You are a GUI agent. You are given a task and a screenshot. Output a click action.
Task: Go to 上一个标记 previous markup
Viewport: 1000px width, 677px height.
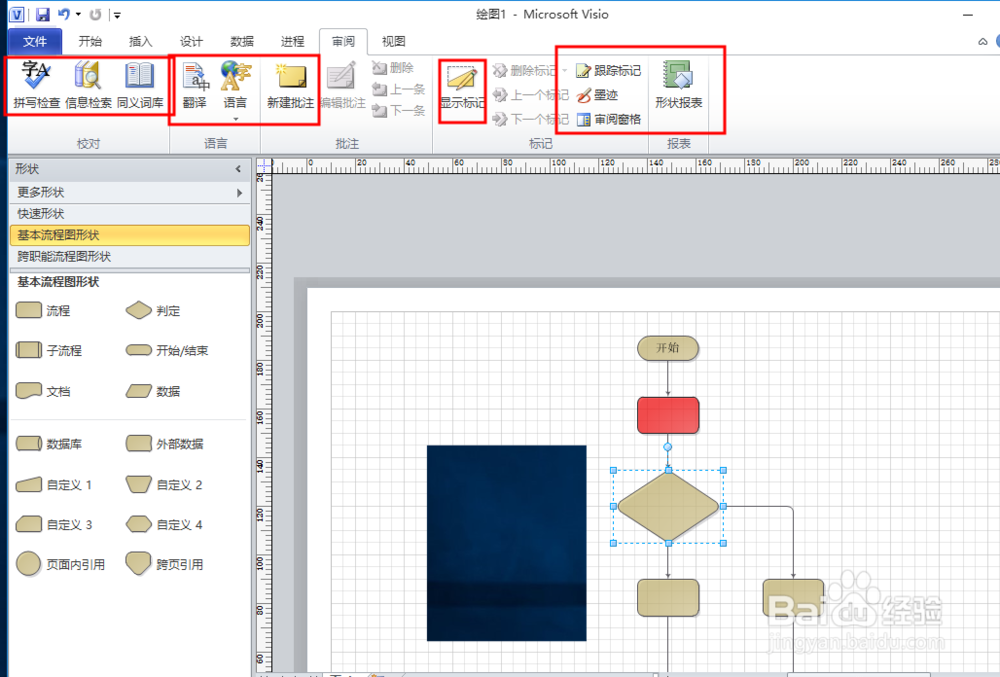[530, 95]
